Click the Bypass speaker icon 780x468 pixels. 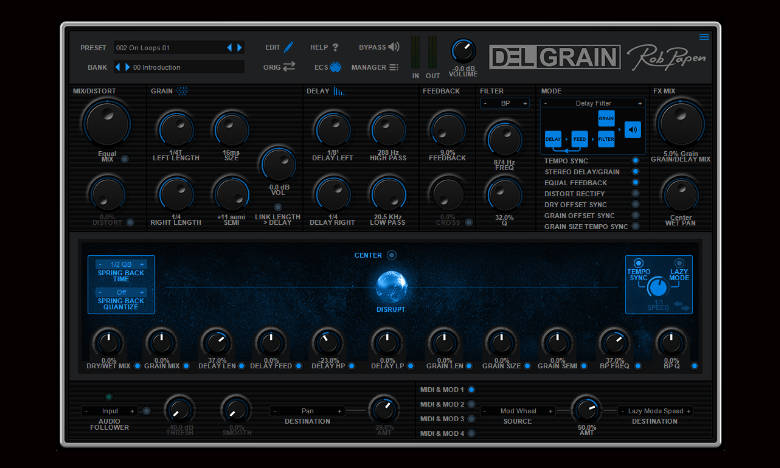[393, 47]
